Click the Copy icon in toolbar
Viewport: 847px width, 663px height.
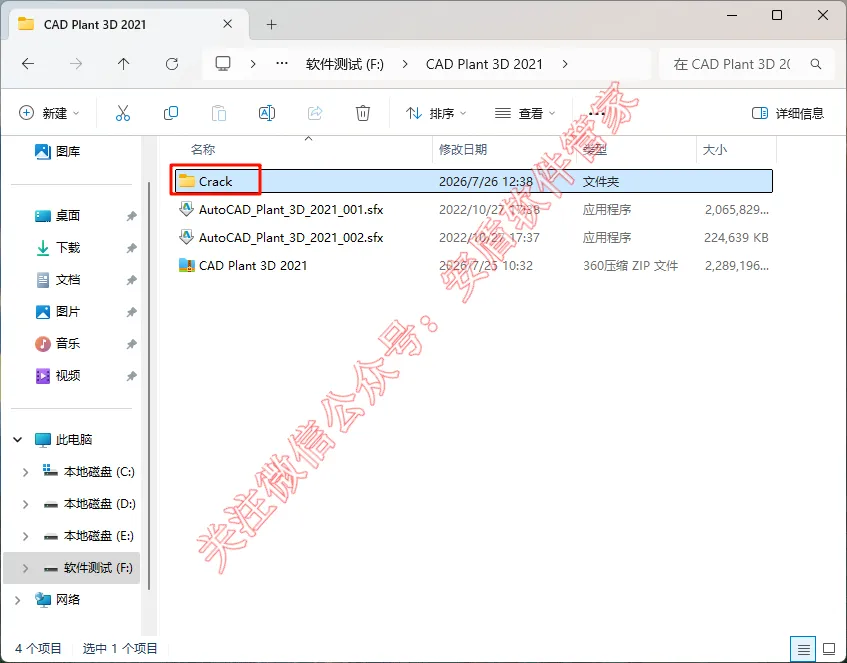click(171, 113)
